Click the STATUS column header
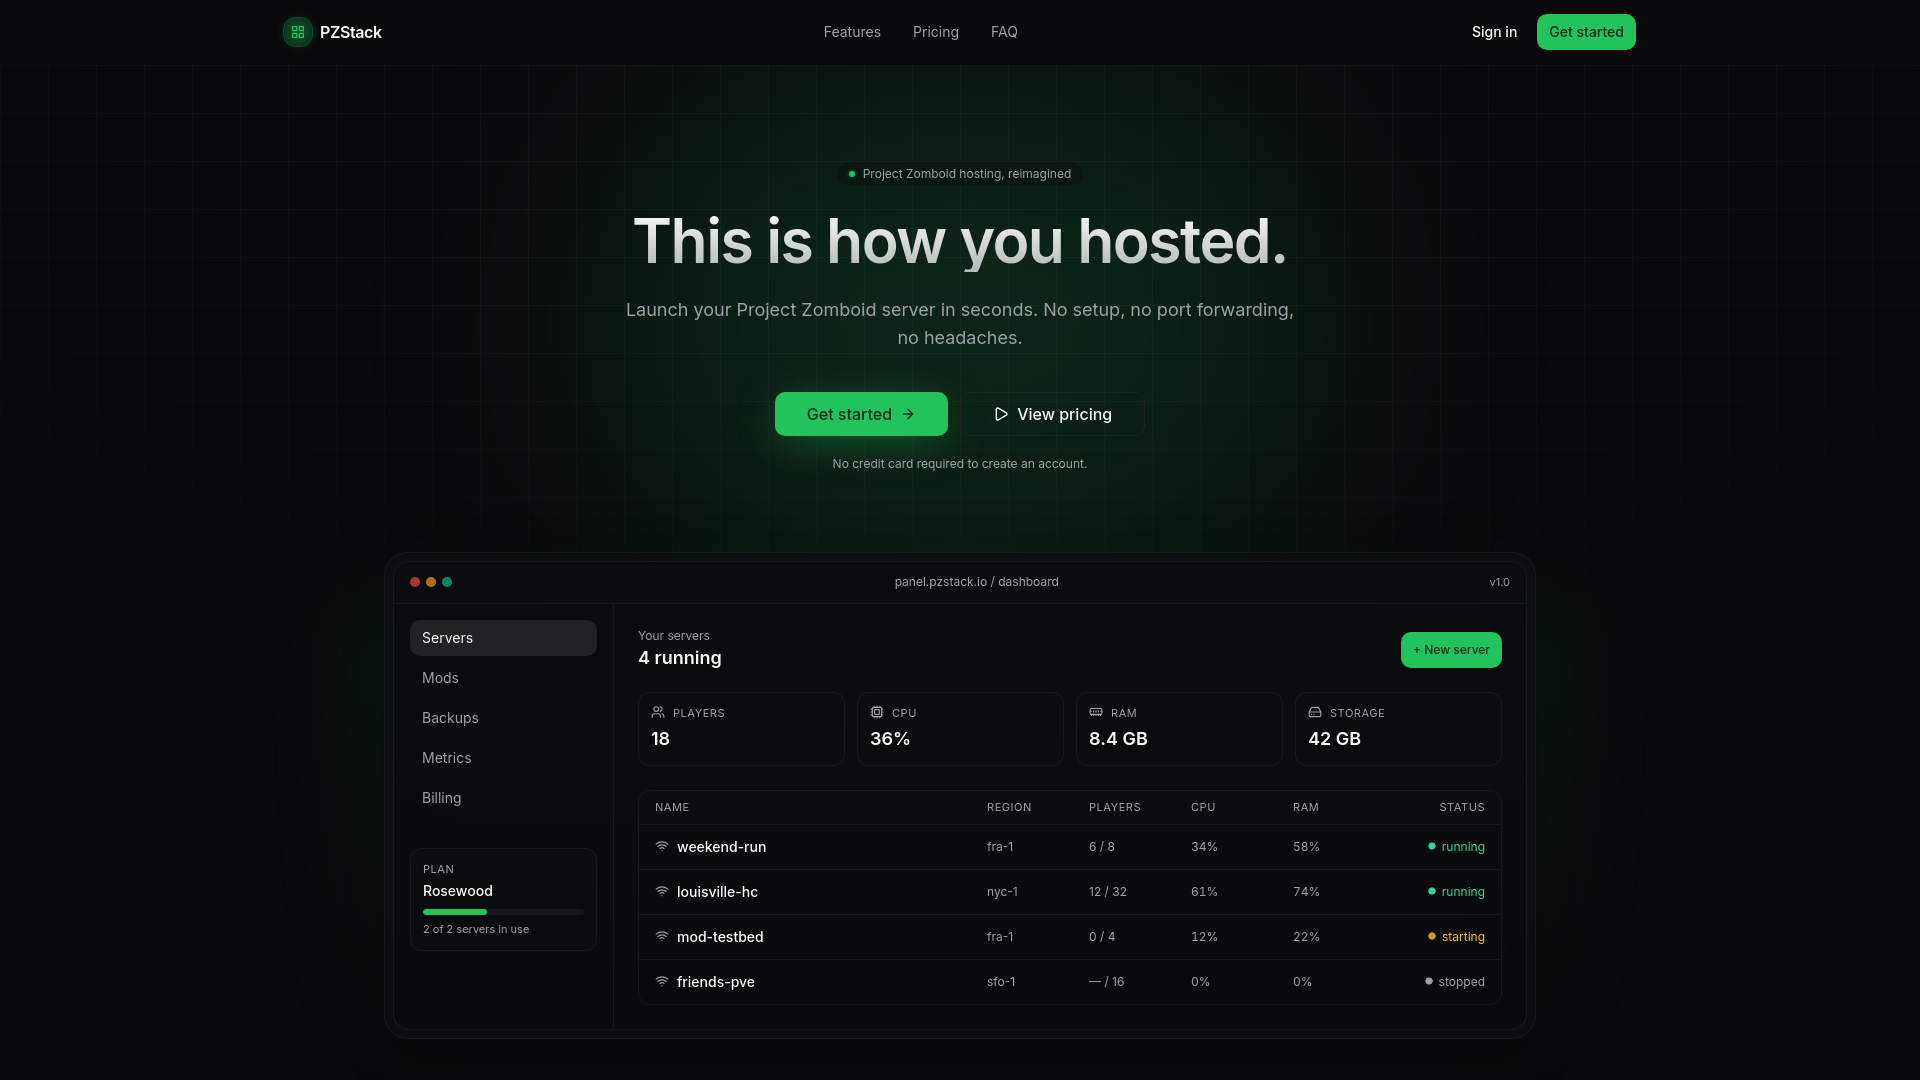Viewport: 1920px width, 1080px height. point(1462,807)
